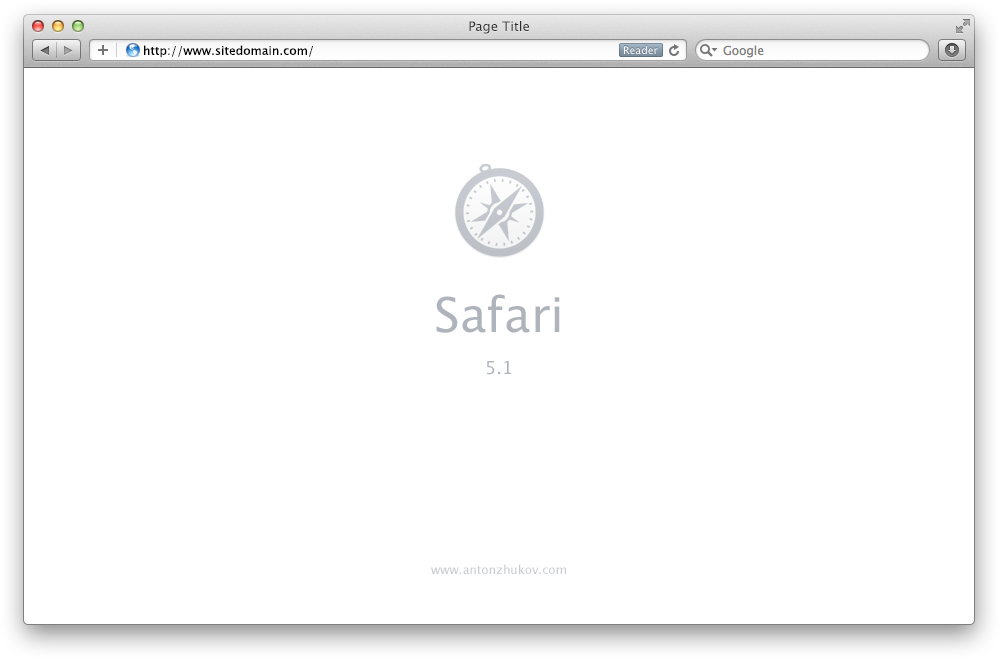The width and height of the screenshot is (1000, 660).
Task: Click the large Safari heading text
Action: (x=498, y=314)
